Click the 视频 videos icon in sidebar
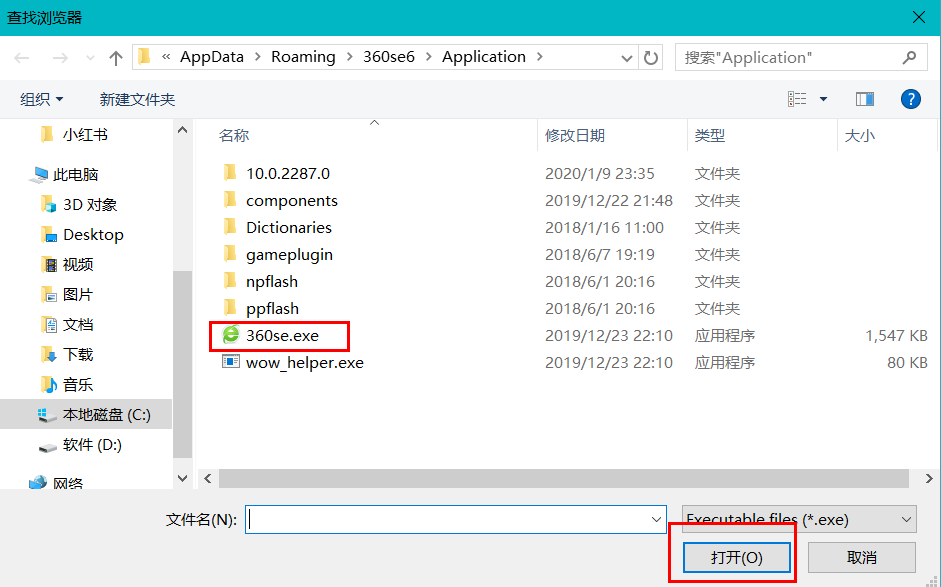The width and height of the screenshot is (941, 587). [x=49, y=265]
